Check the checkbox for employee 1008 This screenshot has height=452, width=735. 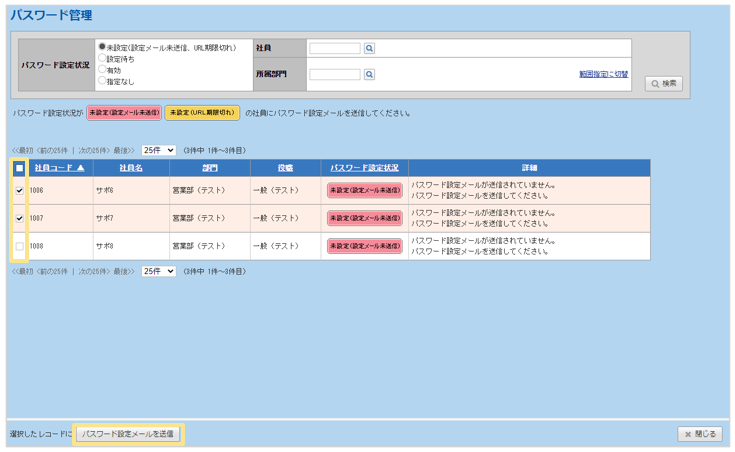20,245
